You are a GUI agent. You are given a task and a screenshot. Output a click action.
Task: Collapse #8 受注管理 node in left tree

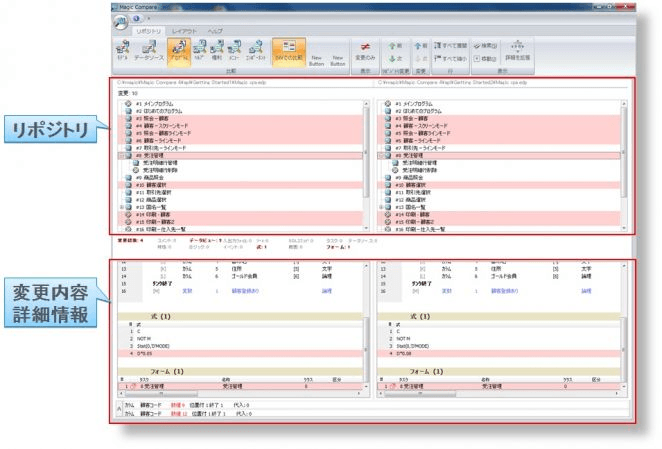point(121,156)
